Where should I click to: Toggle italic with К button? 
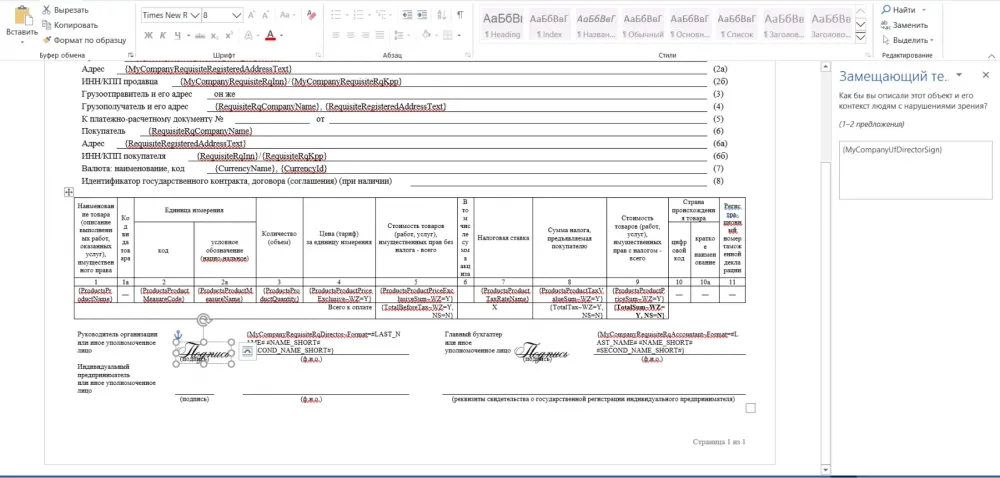163,35
